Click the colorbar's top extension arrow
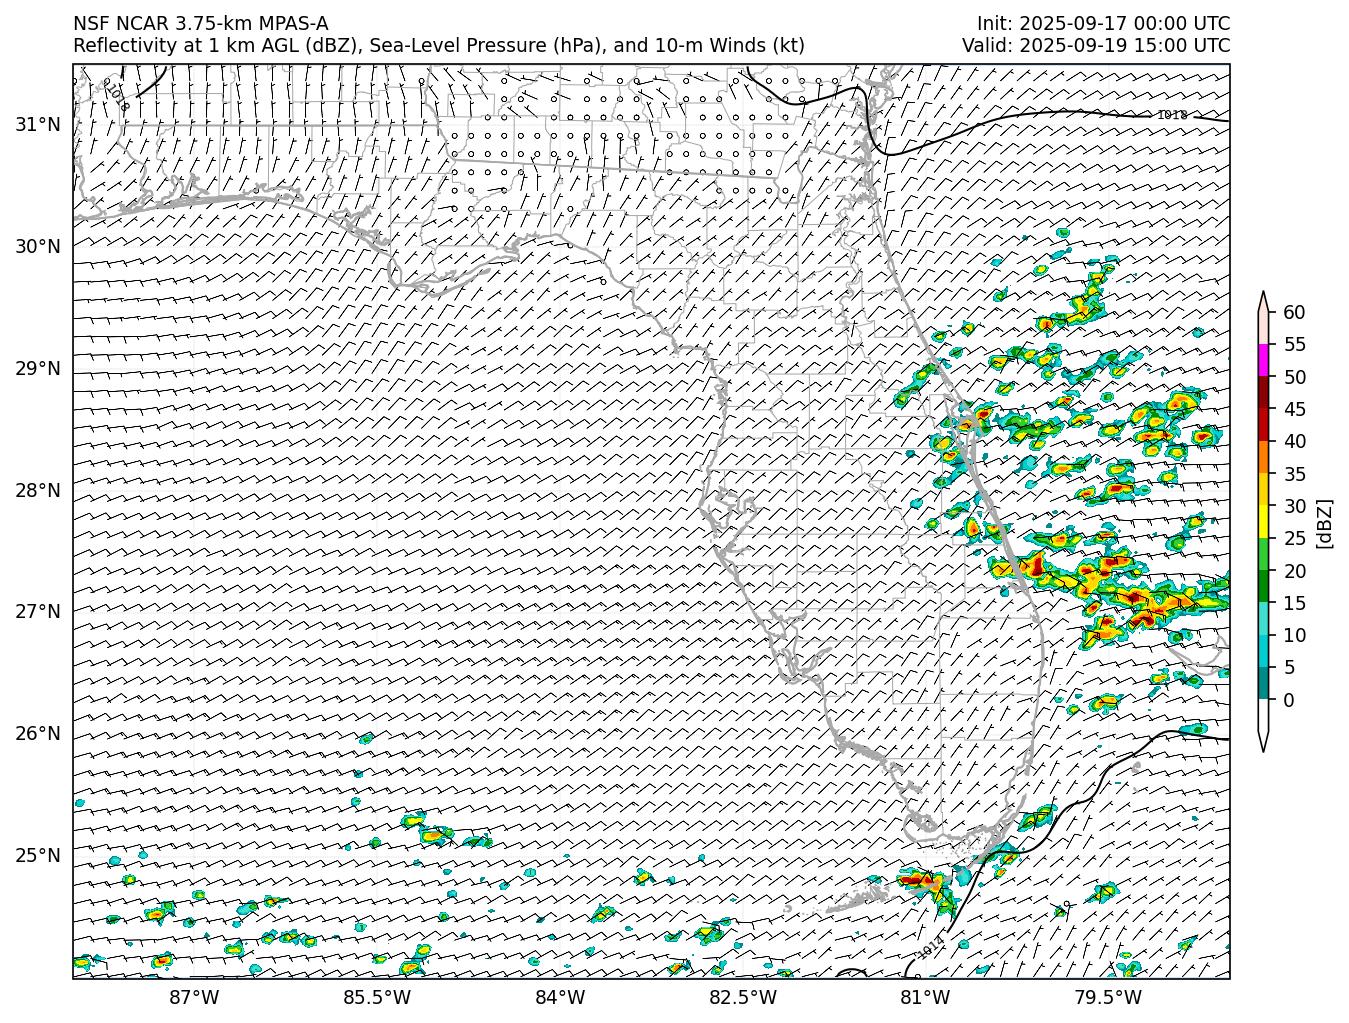 pyautogui.click(x=1263, y=302)
